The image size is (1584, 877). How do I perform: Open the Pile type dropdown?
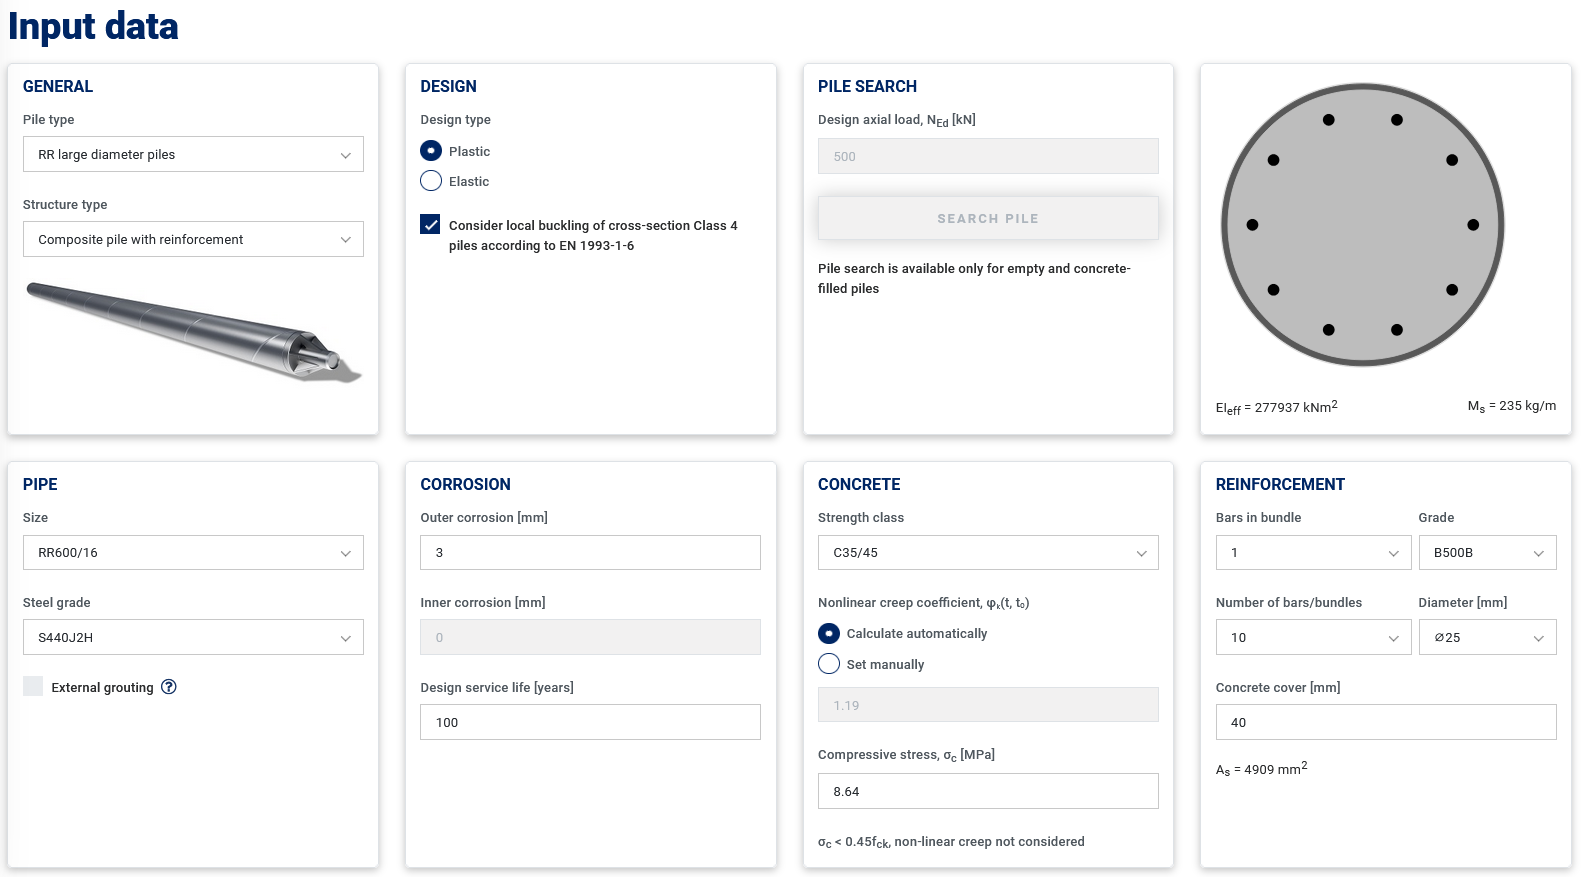(193, 155)
